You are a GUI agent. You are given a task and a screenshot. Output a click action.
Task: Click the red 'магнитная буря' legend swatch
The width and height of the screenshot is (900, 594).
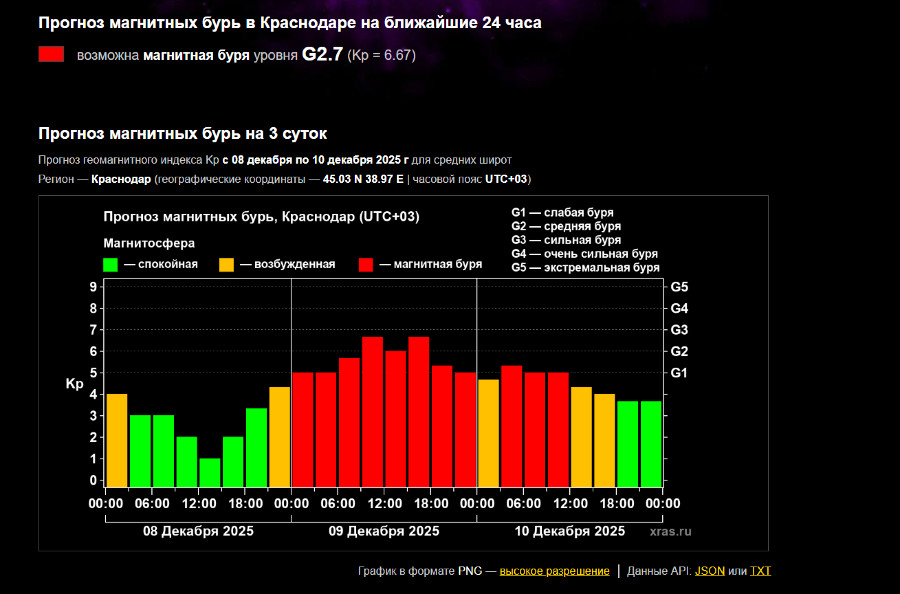(x=366, y=264)
